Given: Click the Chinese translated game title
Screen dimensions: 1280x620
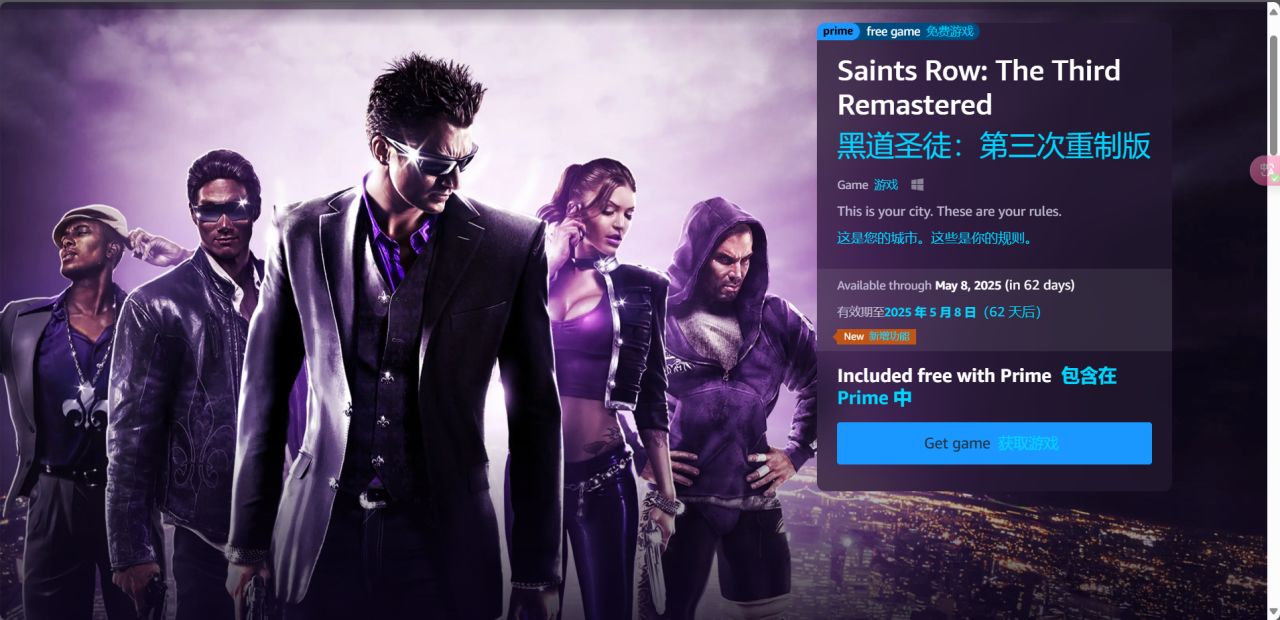Looking at the screenshot, I should [x=994, y=146].
